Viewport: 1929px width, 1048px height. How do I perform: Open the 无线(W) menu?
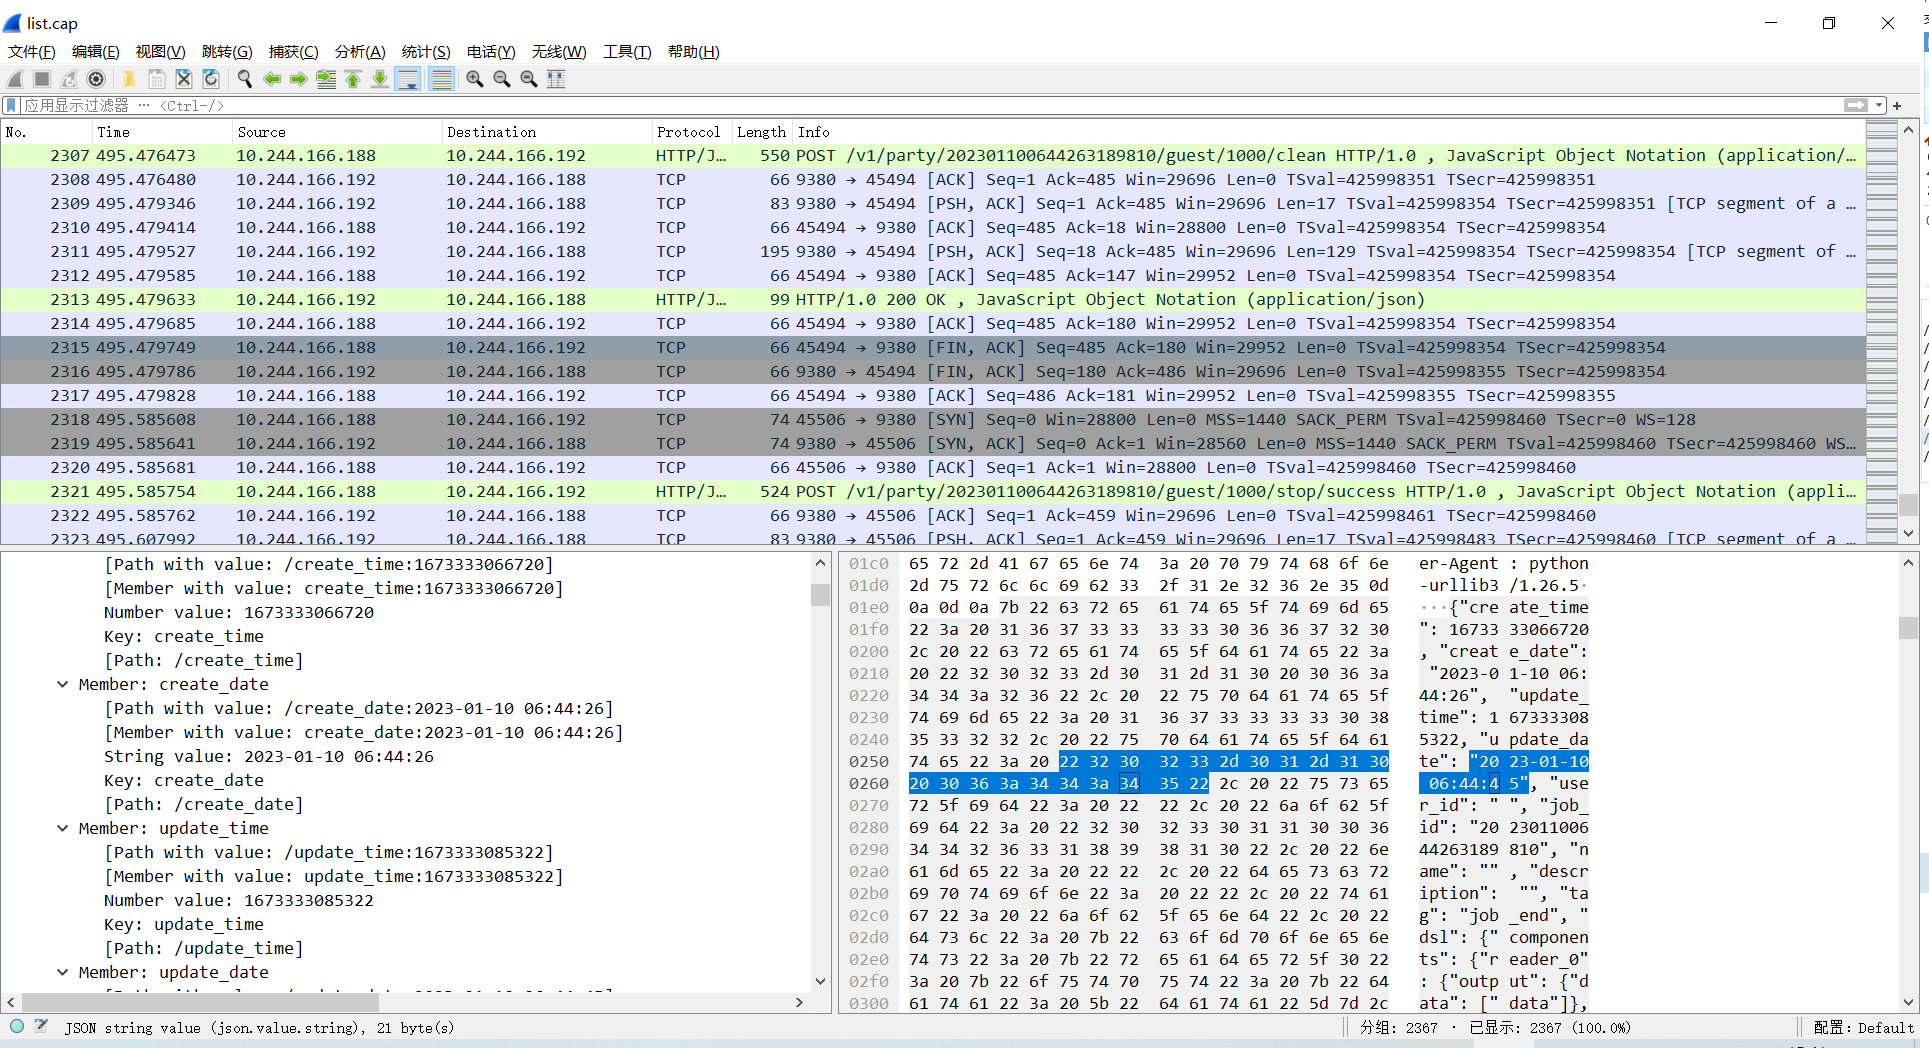pyautogui.click(x=558, y=51)
